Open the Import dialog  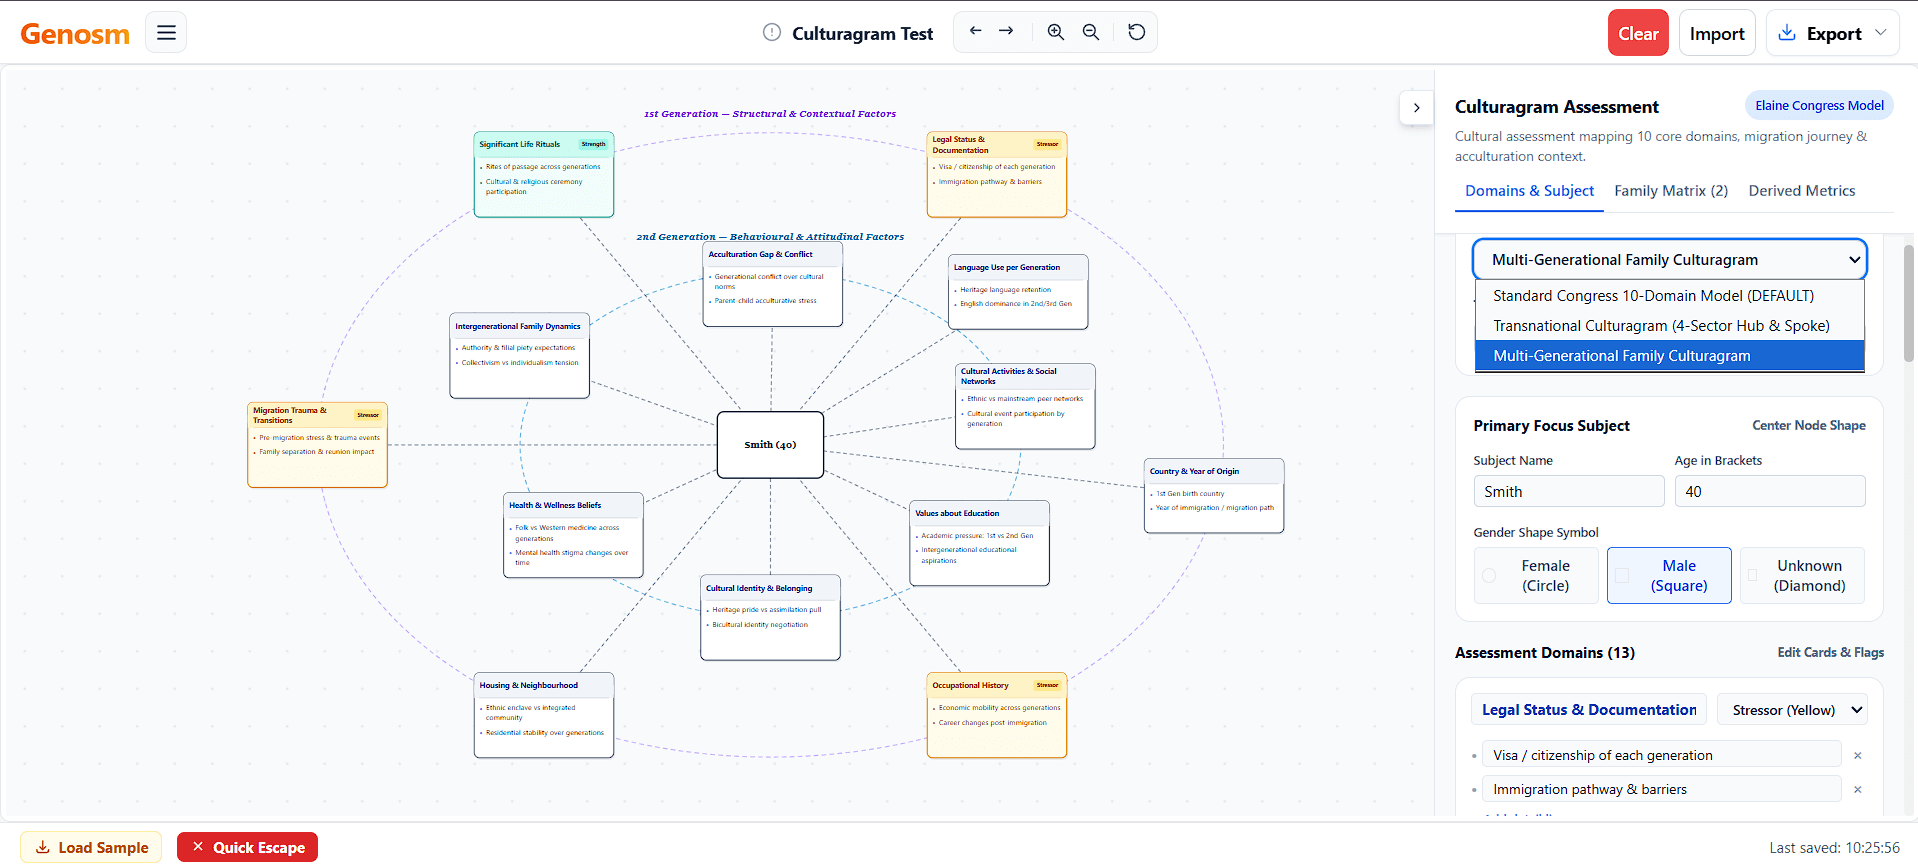point(1717,33)
